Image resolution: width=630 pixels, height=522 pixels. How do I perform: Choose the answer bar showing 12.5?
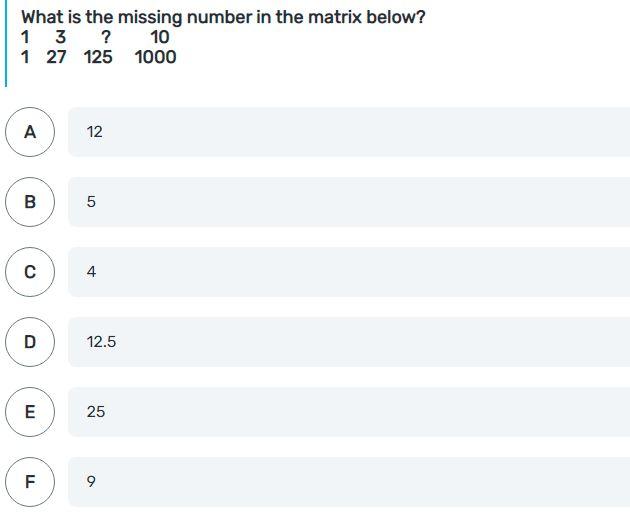pos(349,342)
